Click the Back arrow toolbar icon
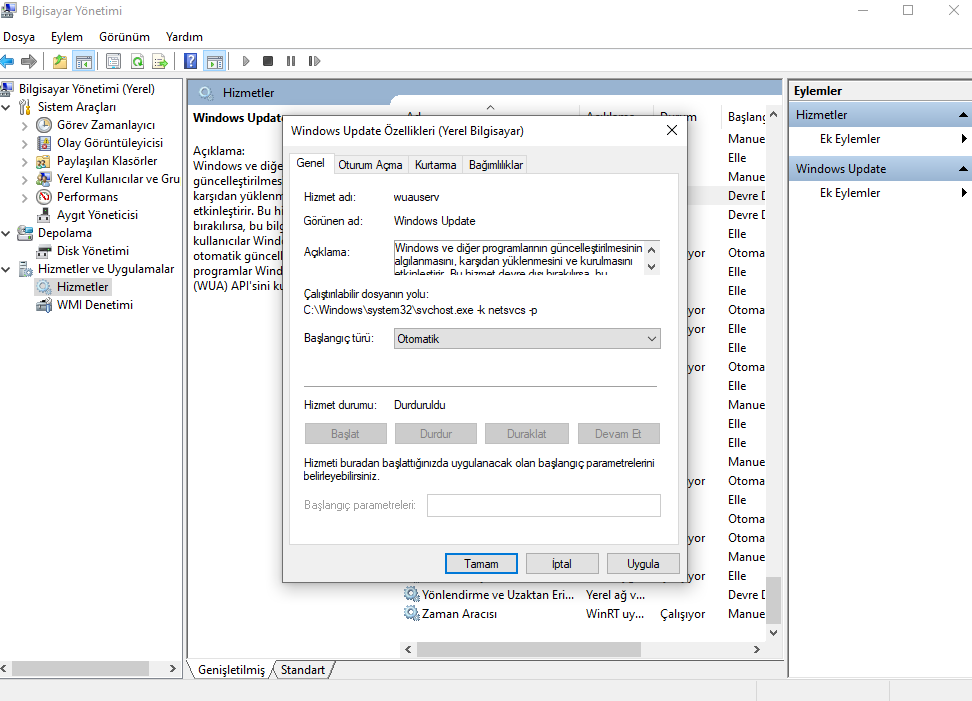 (x=7, y=61)
